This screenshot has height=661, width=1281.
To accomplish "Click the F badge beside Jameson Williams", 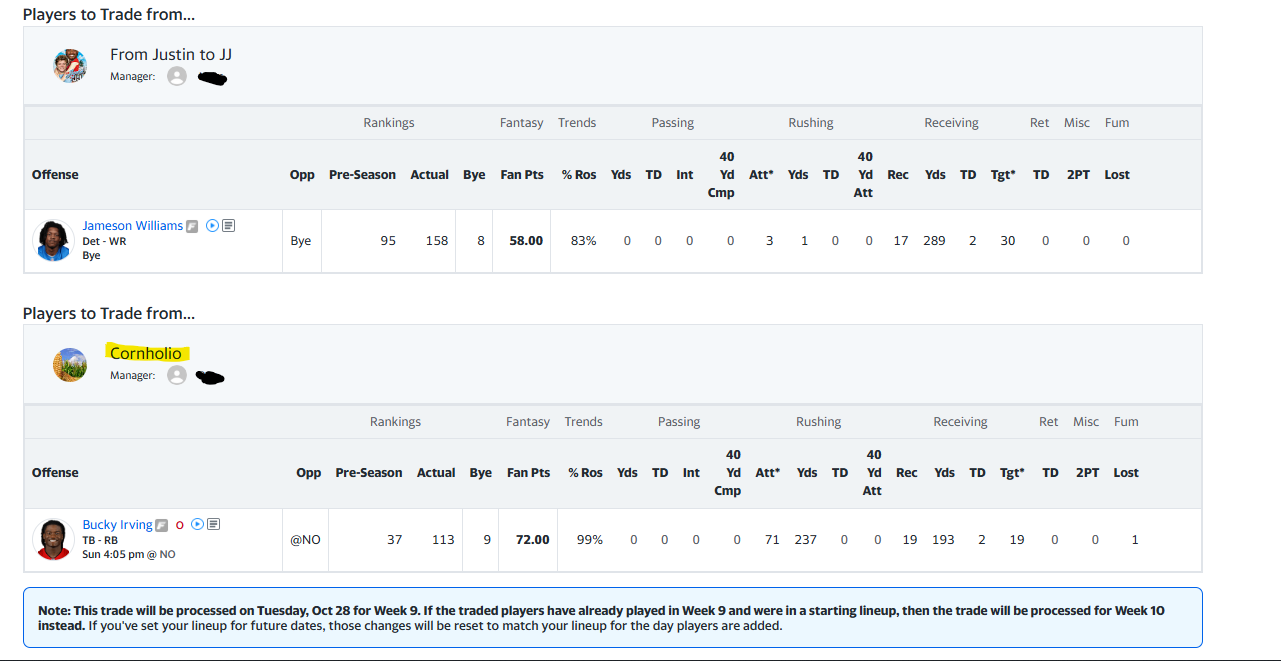I will (x=193, y=226).
